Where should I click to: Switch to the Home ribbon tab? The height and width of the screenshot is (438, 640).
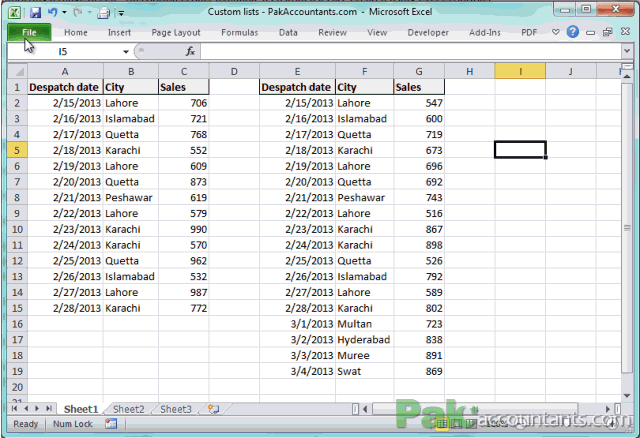click(x=76, y=33)
